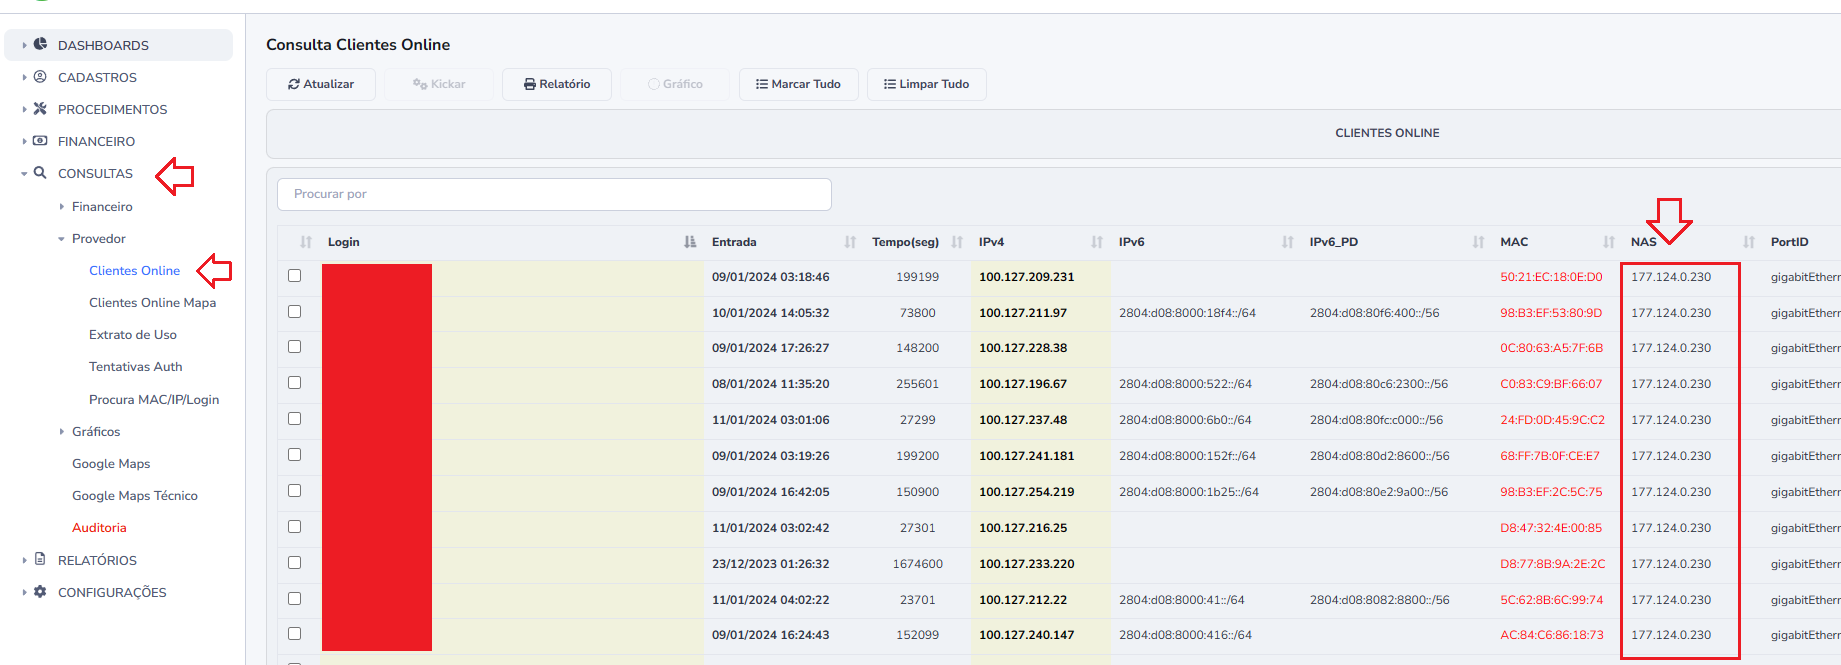Sort by the Tempo(seg) column sort arrows
Viewport: 1841px width, 665px height.
[x=957, y=242]
